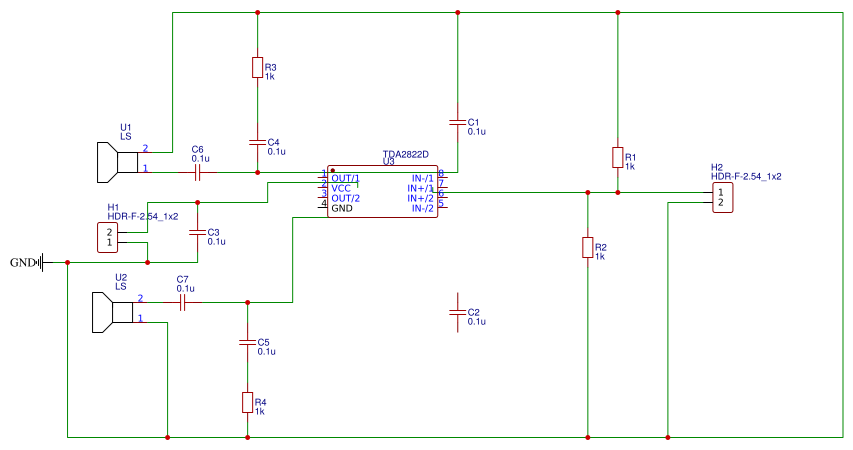Click the IN-/1 pin label
The width and height of the screenshot is (853, 450).
coord(423,178)
